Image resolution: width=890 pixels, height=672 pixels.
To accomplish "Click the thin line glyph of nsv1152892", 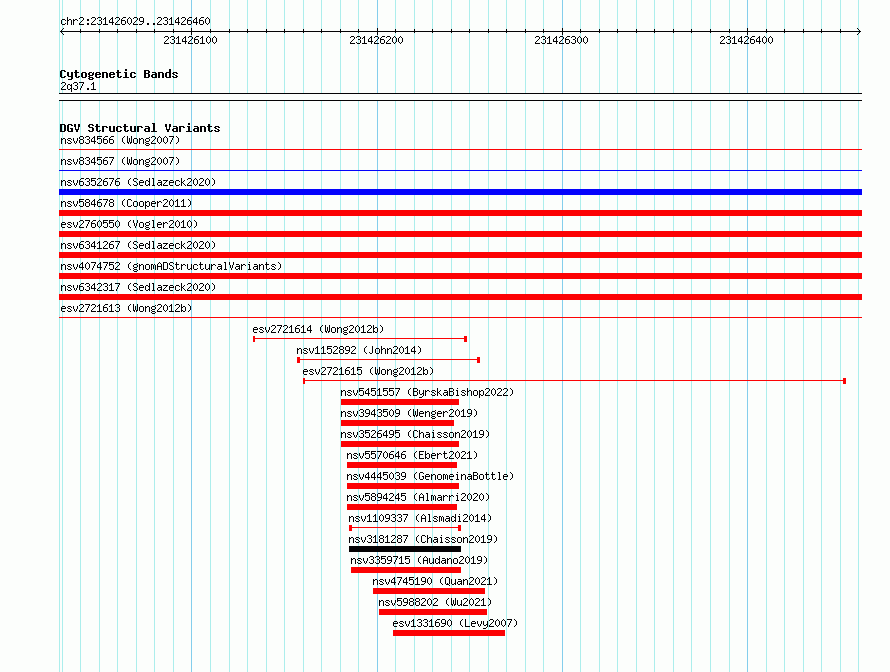I will click(389, 360).
